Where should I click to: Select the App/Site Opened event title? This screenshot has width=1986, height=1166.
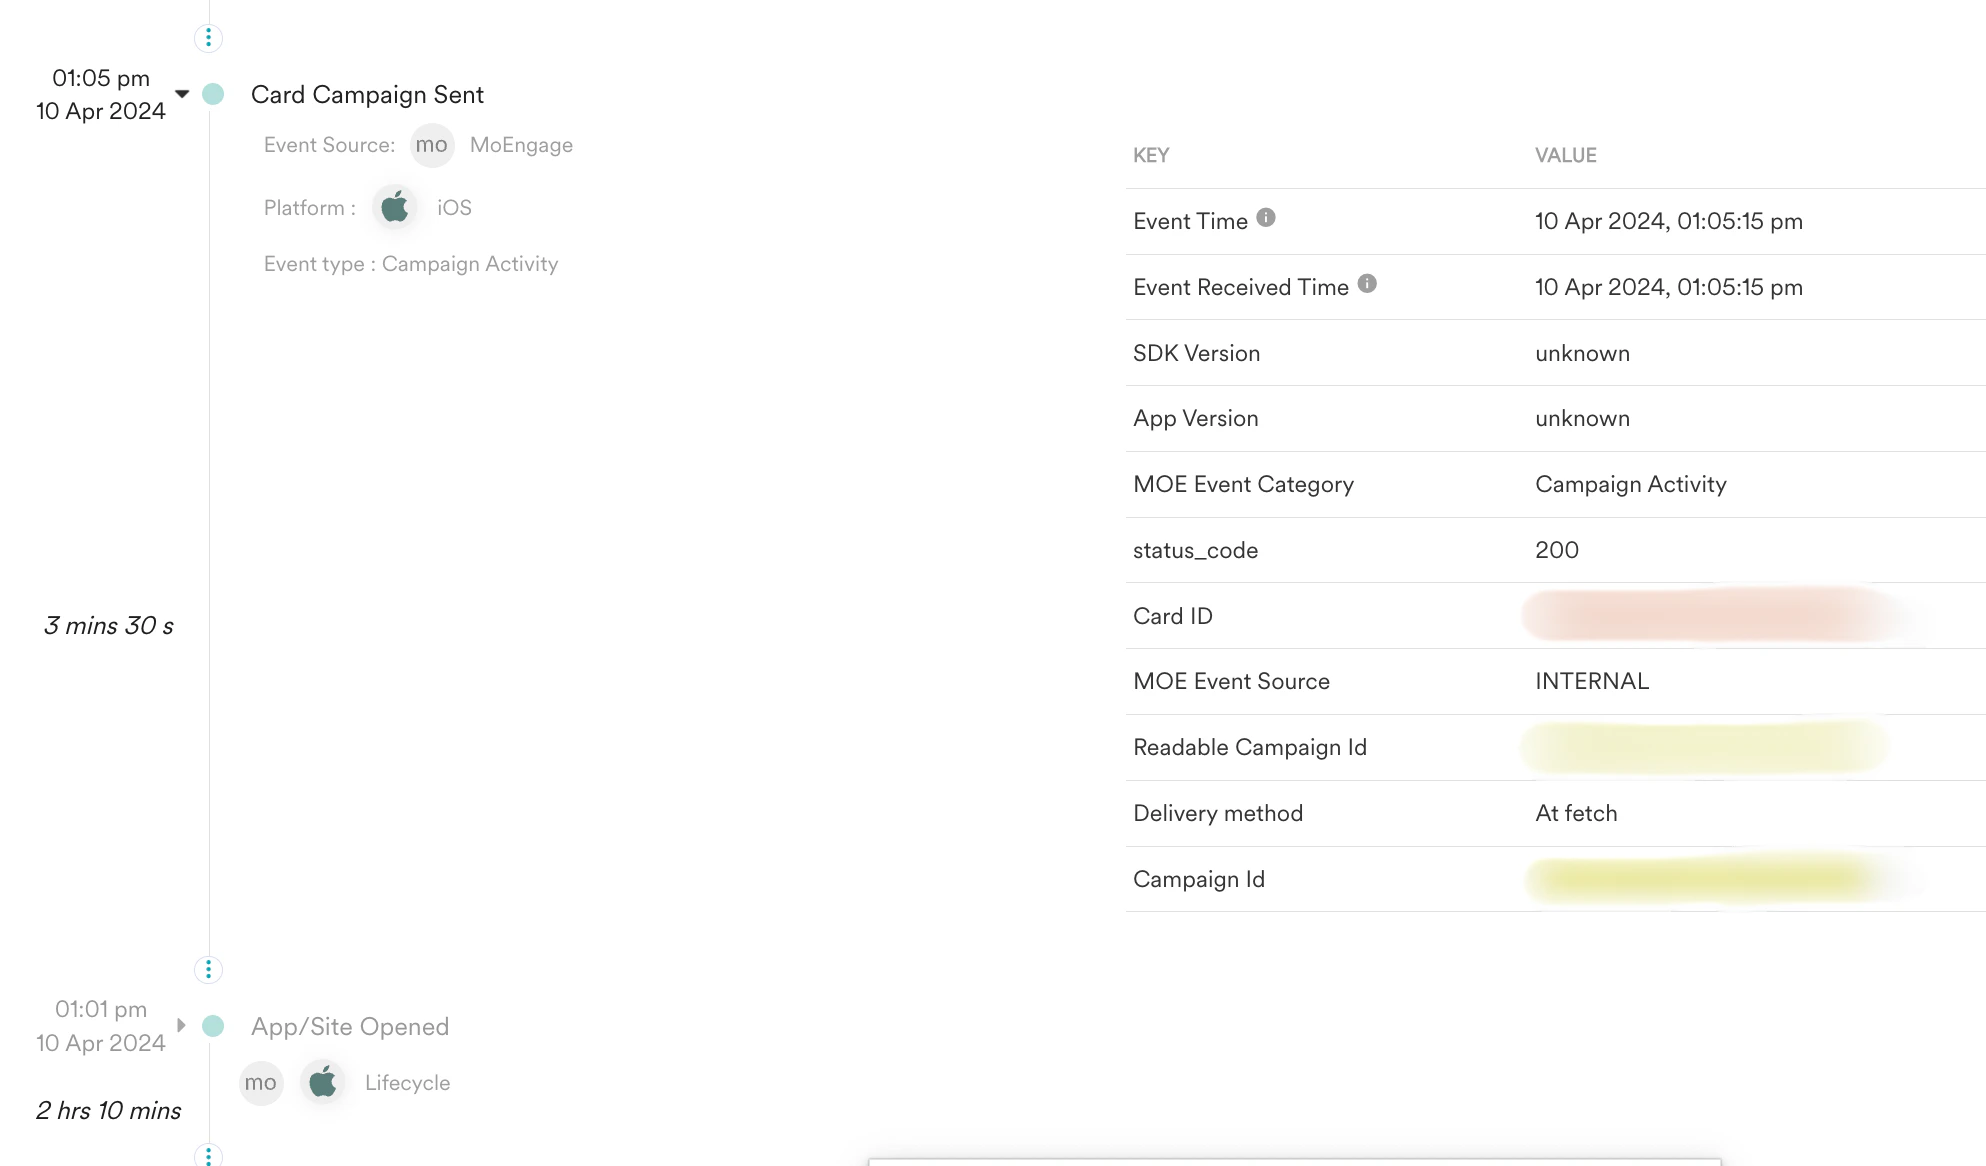349,1026
